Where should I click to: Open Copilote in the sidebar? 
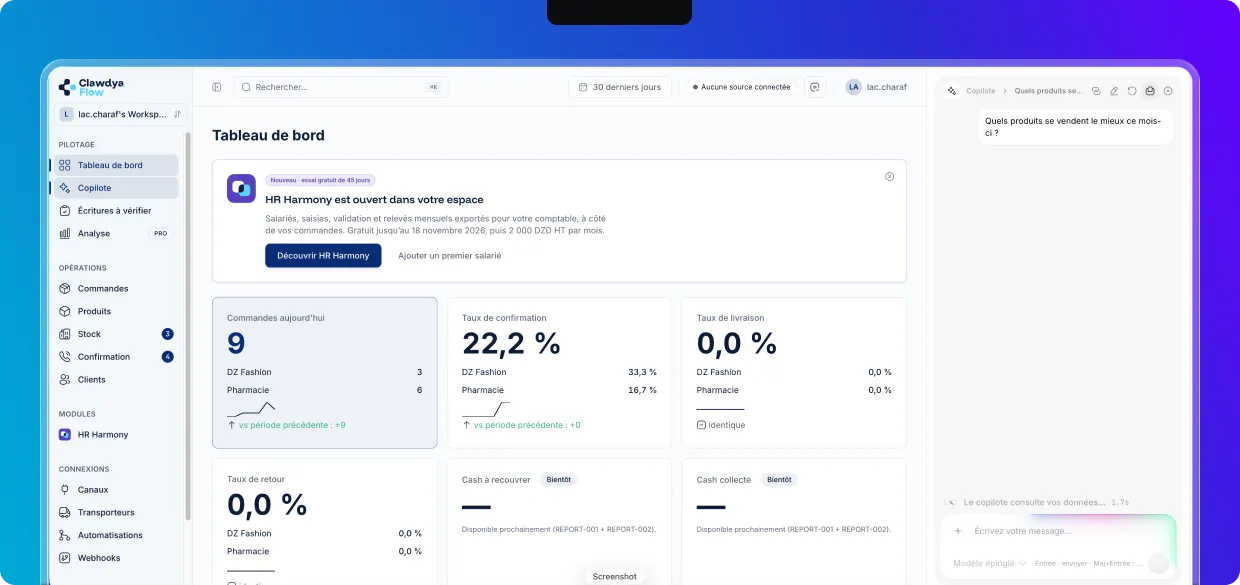[x=116, y=188]
